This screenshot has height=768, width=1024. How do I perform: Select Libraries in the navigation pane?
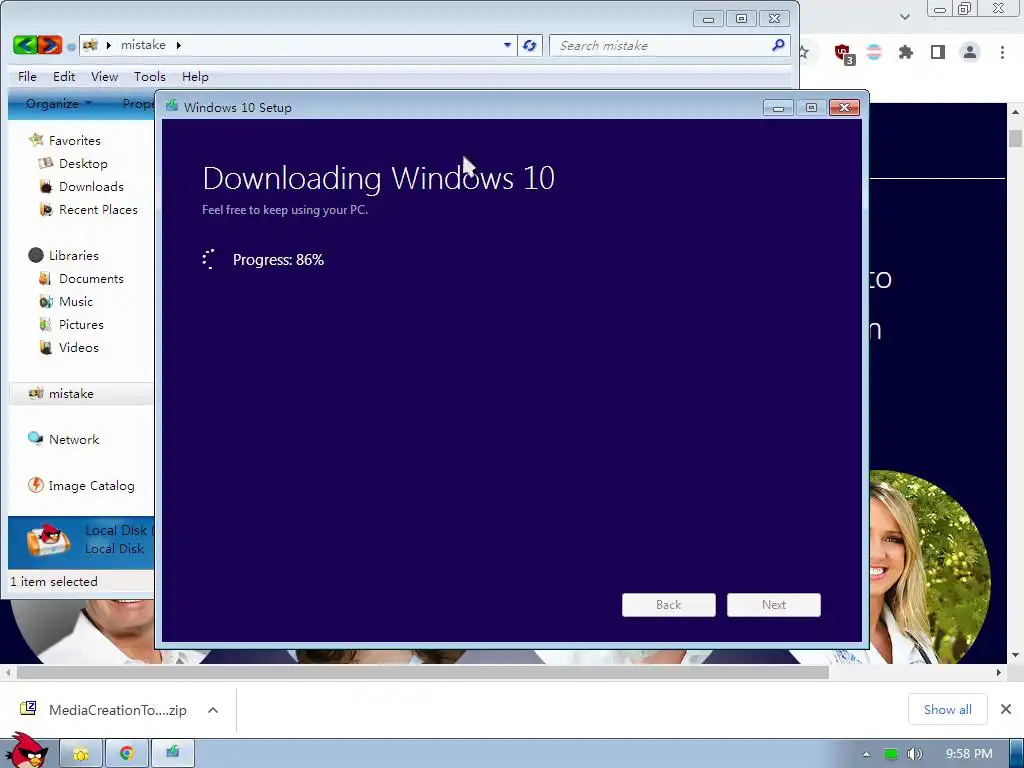point(74,255)
